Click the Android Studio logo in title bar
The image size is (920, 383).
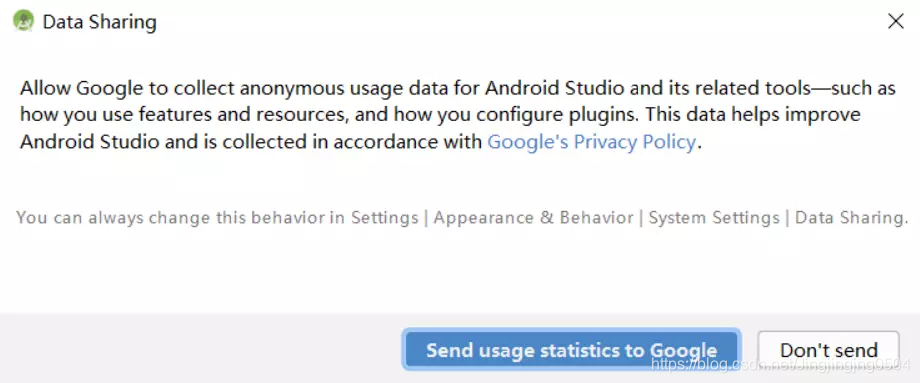tap(23, 22)
